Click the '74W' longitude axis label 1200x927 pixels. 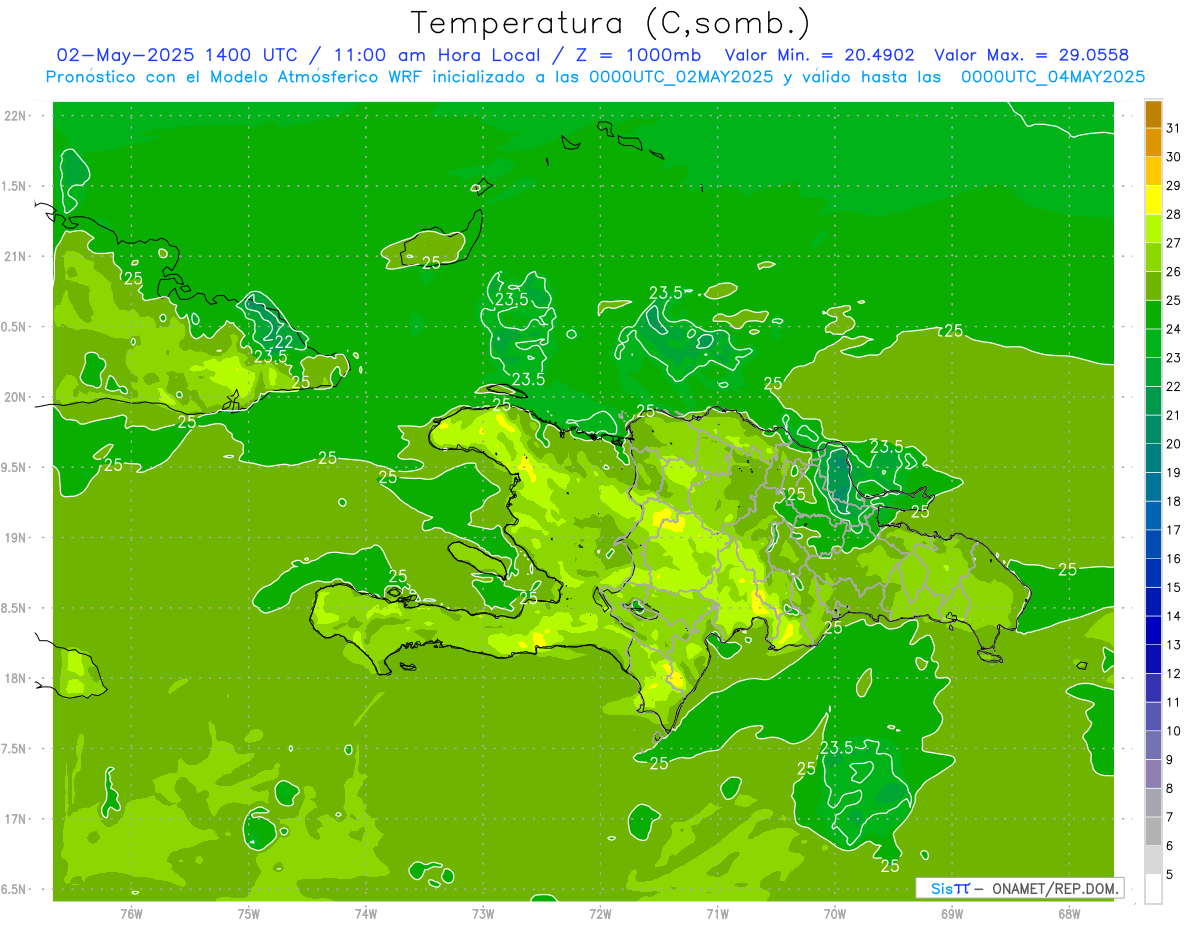pyautogui.click(x=366, y=914)
